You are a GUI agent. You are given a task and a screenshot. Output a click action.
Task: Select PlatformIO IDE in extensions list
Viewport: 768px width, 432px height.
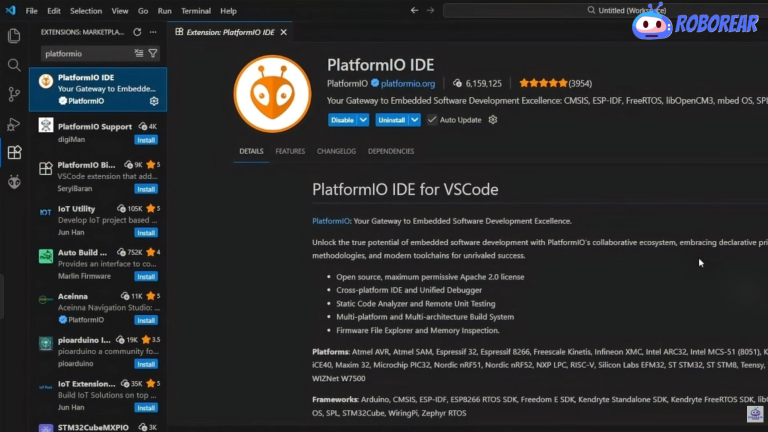point(98,89)
